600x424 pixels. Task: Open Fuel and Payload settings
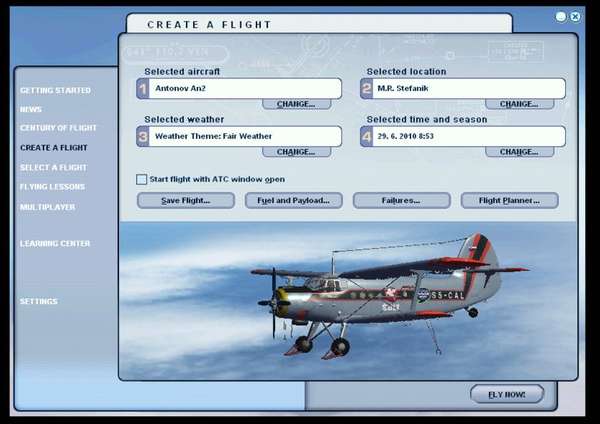(x=293, y=201)
